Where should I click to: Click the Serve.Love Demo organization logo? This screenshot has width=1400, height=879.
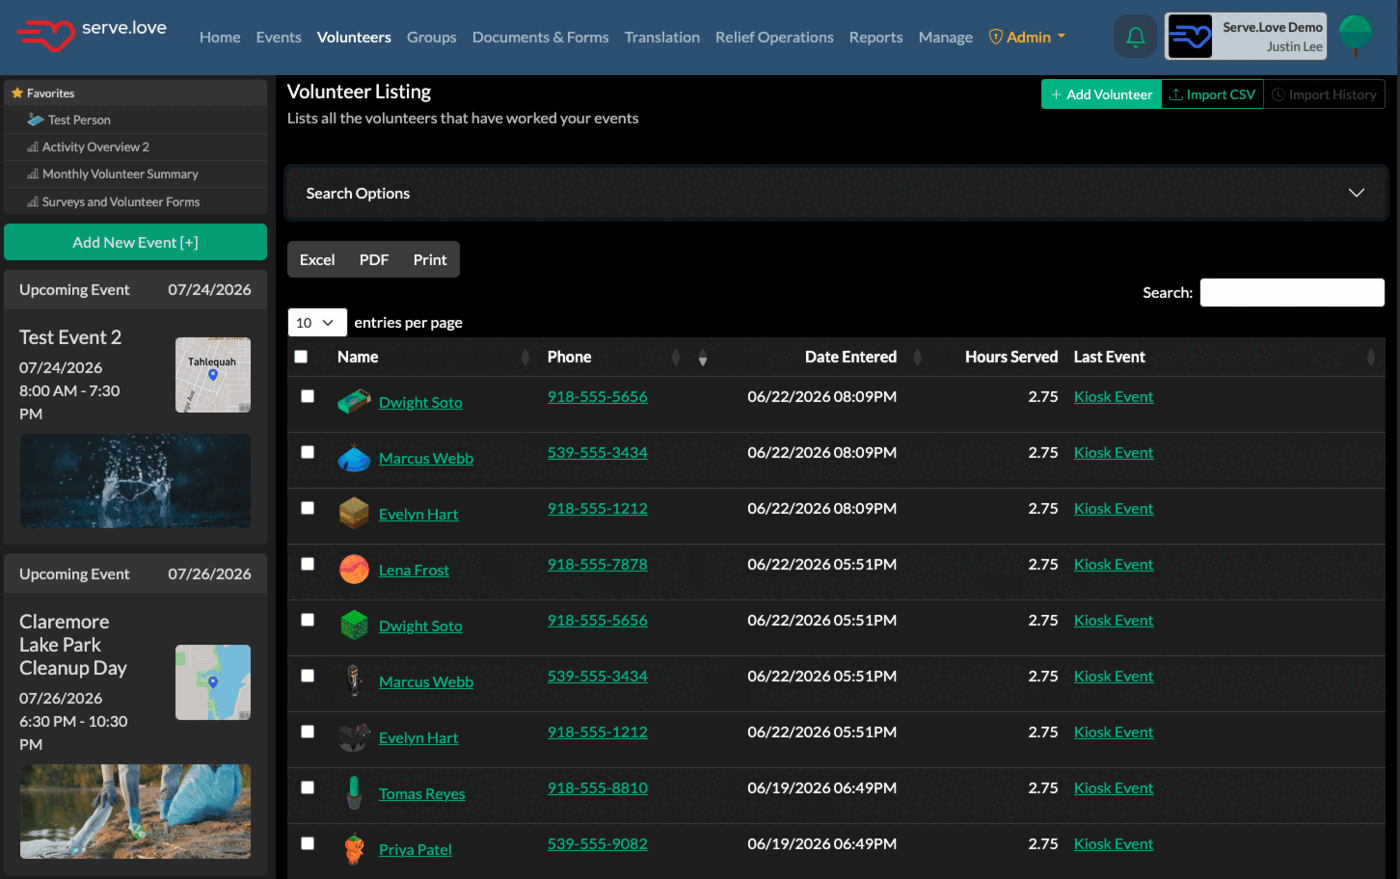click(x=1190, y=37)
